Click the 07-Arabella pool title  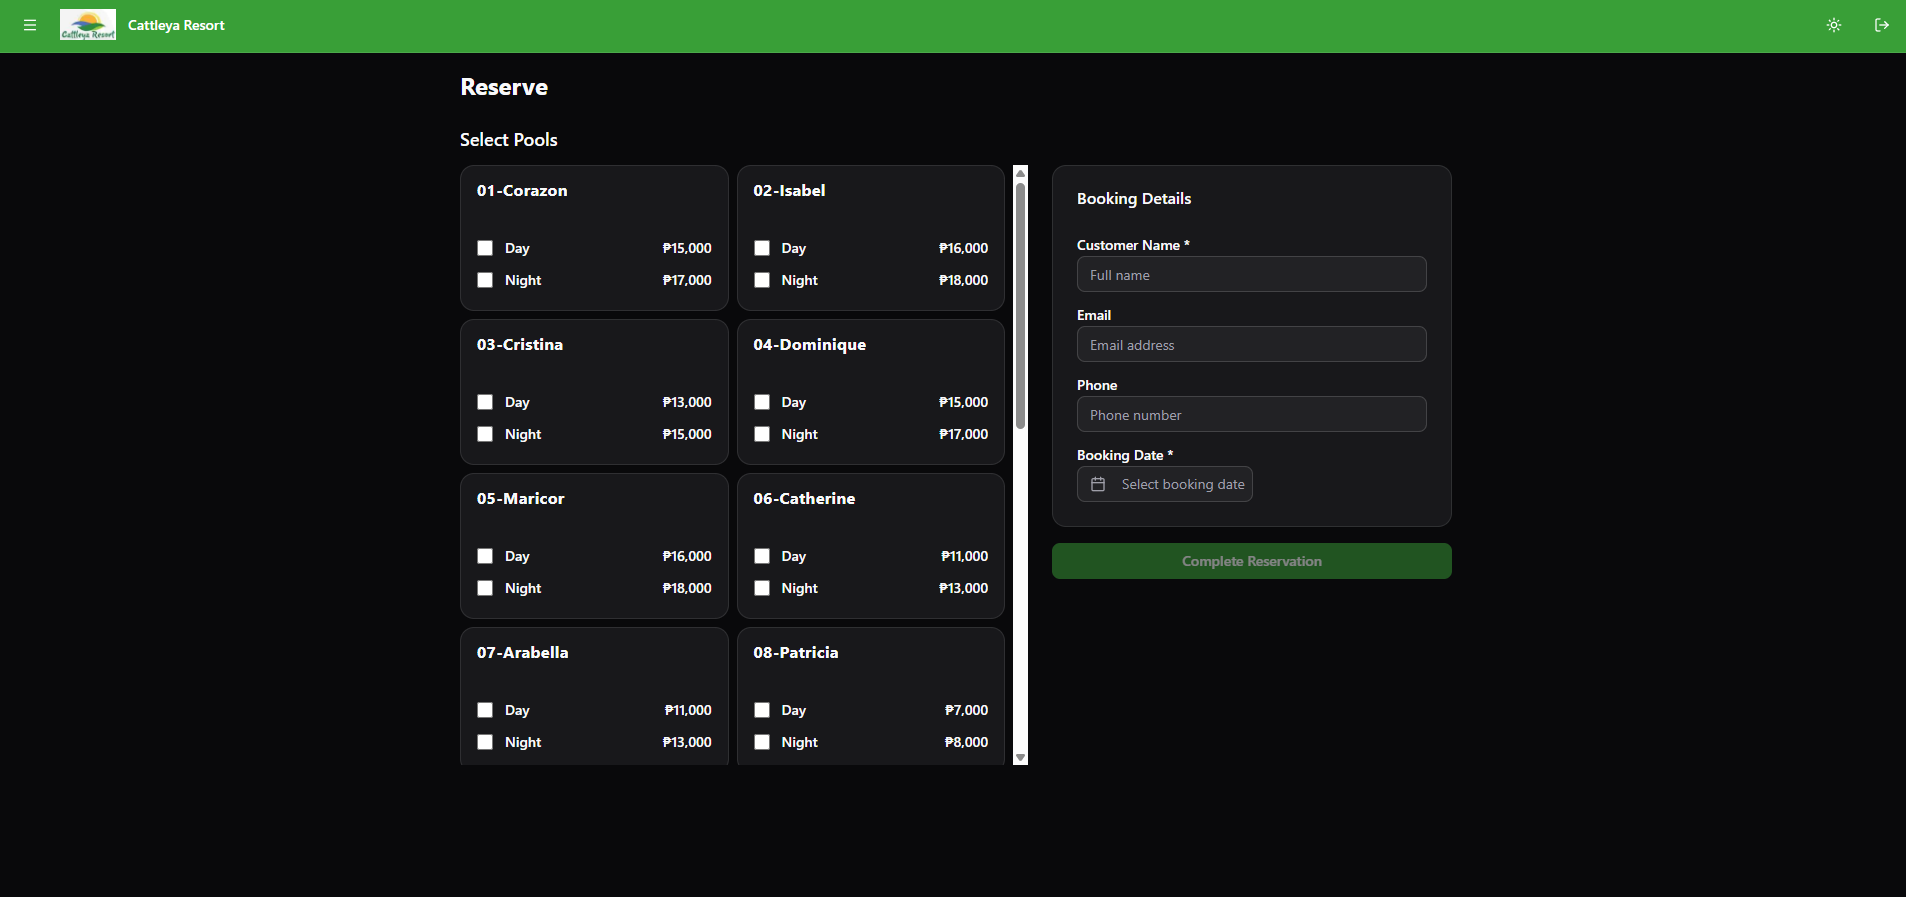(x=522, y=652)
